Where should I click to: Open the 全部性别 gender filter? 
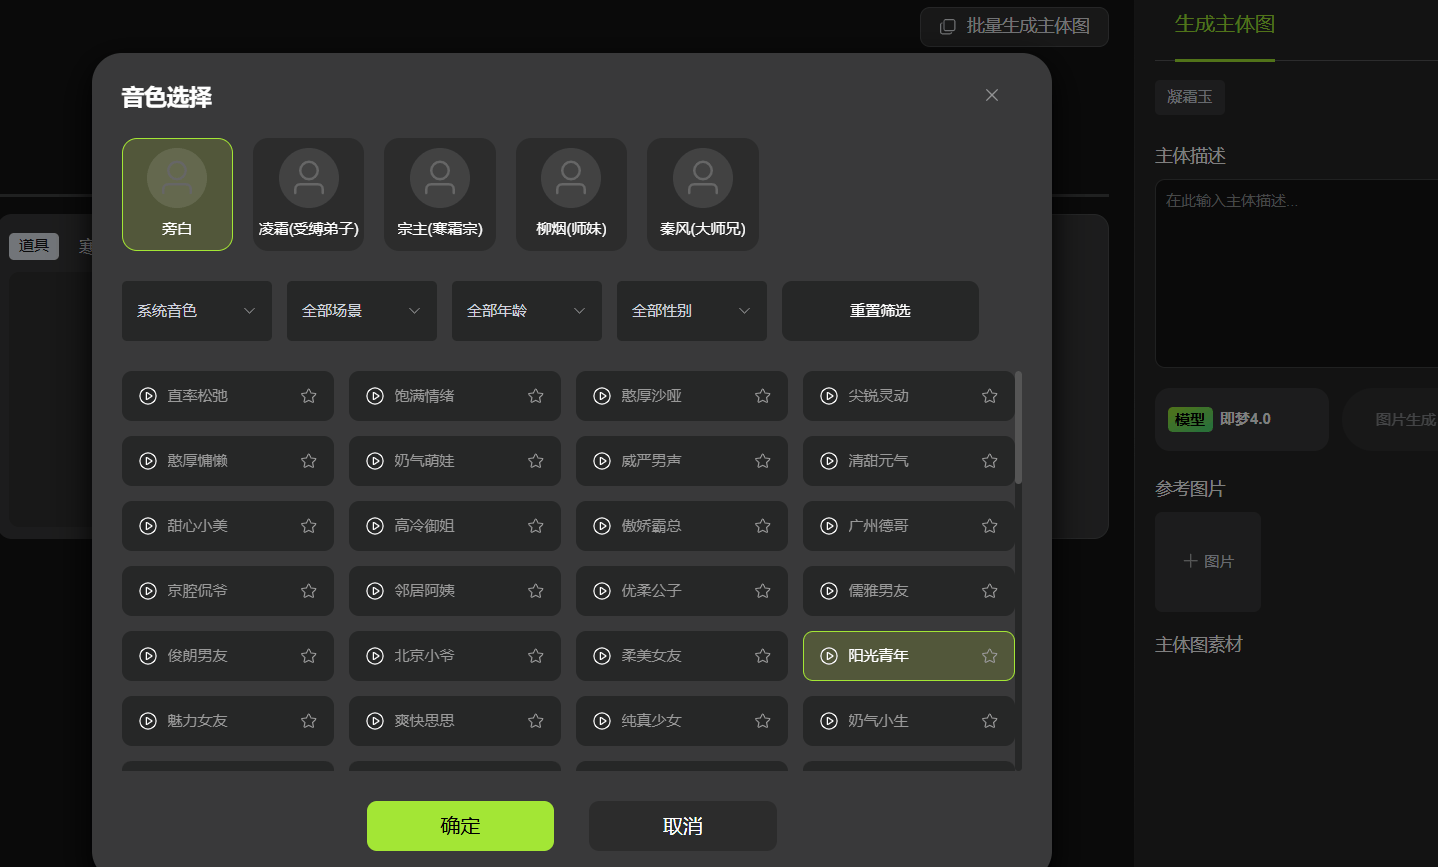pyautogui.click(x=692, y=311)
